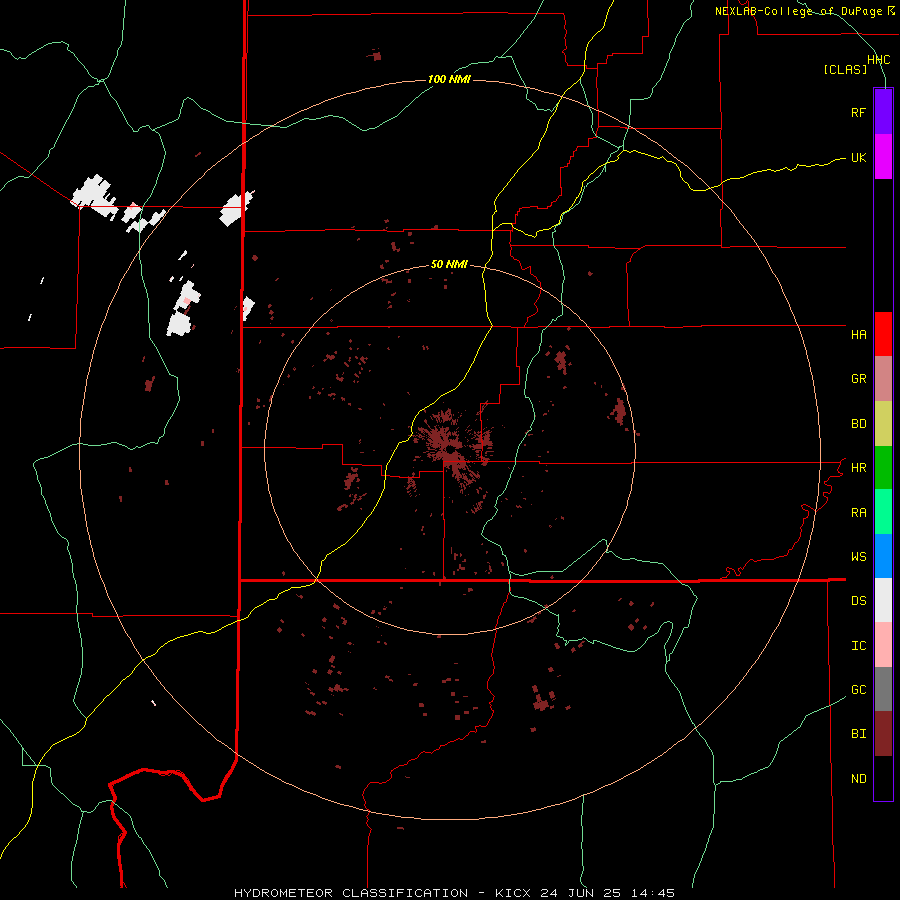Image resolution: width=900 pixels, height=900 pixels.
Task: Click the BD yellow legend swatch
Action: point(883,424)
